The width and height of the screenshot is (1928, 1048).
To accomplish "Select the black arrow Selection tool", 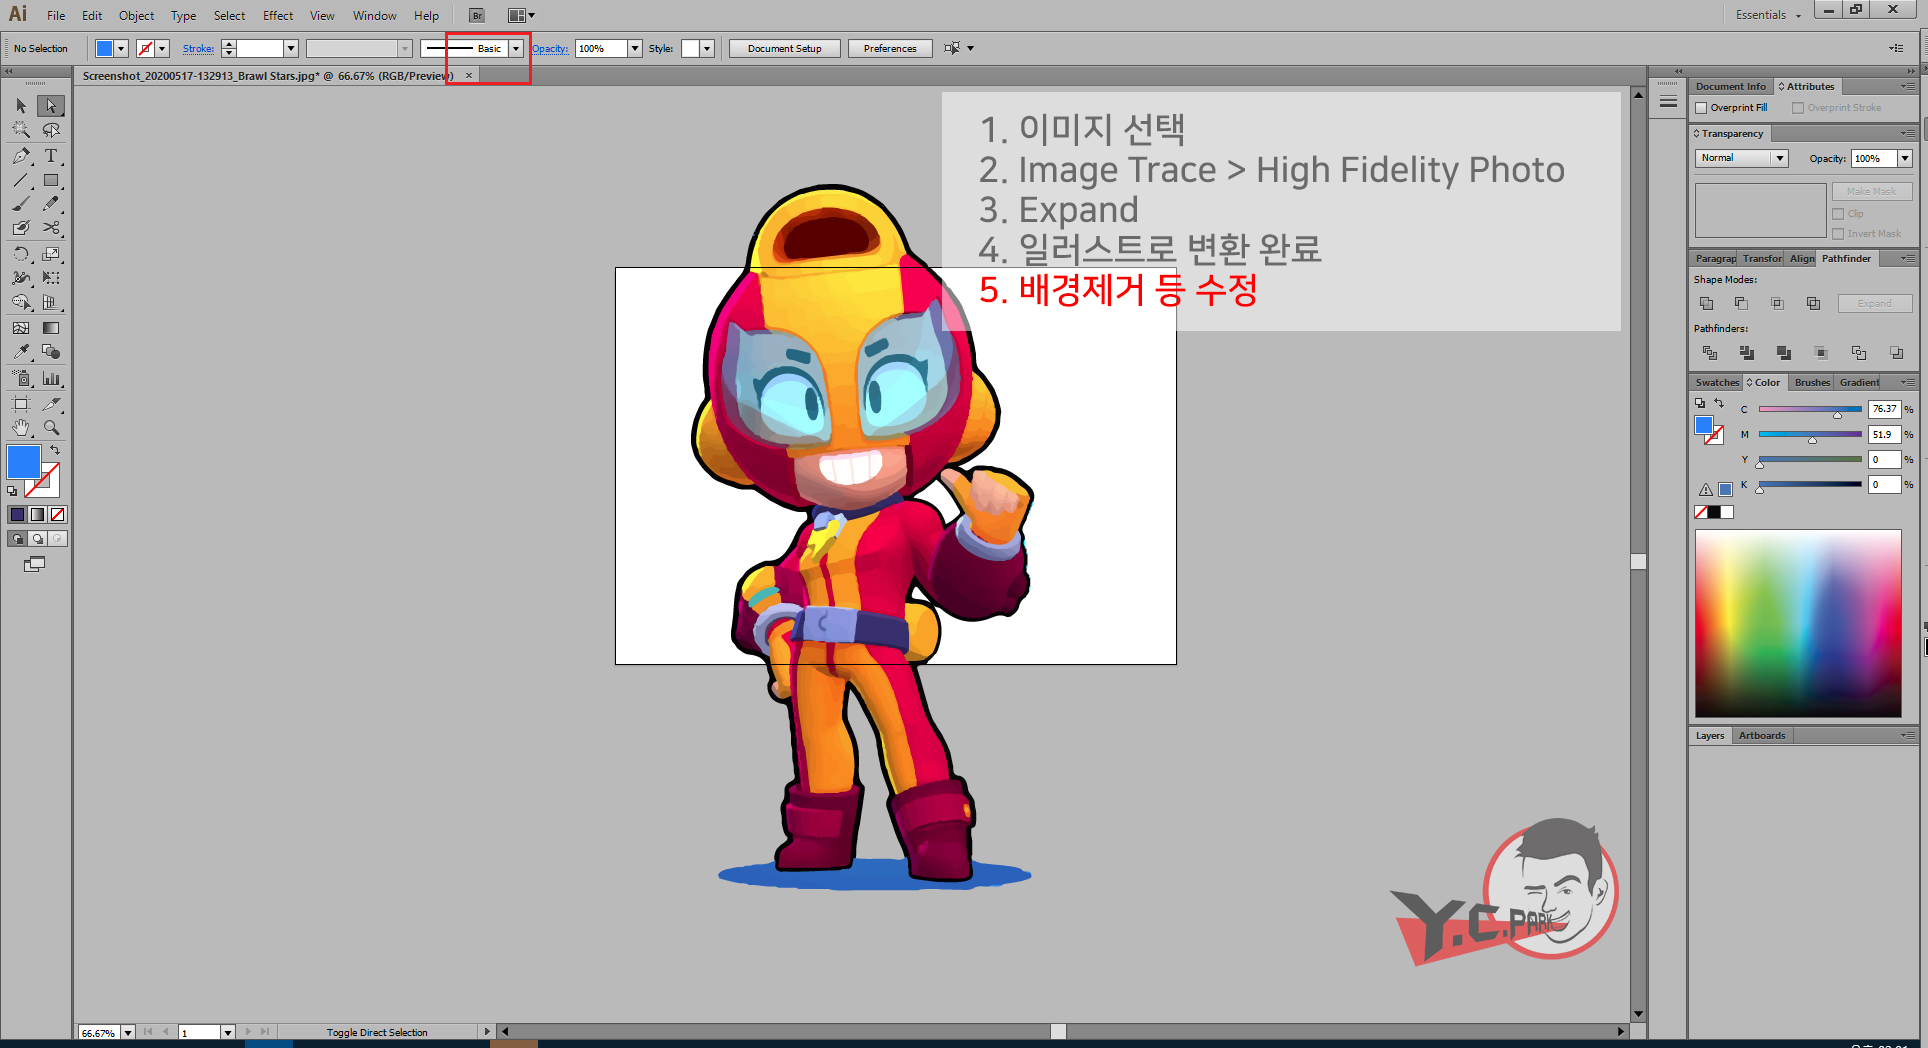I will [x=21, y=106].
